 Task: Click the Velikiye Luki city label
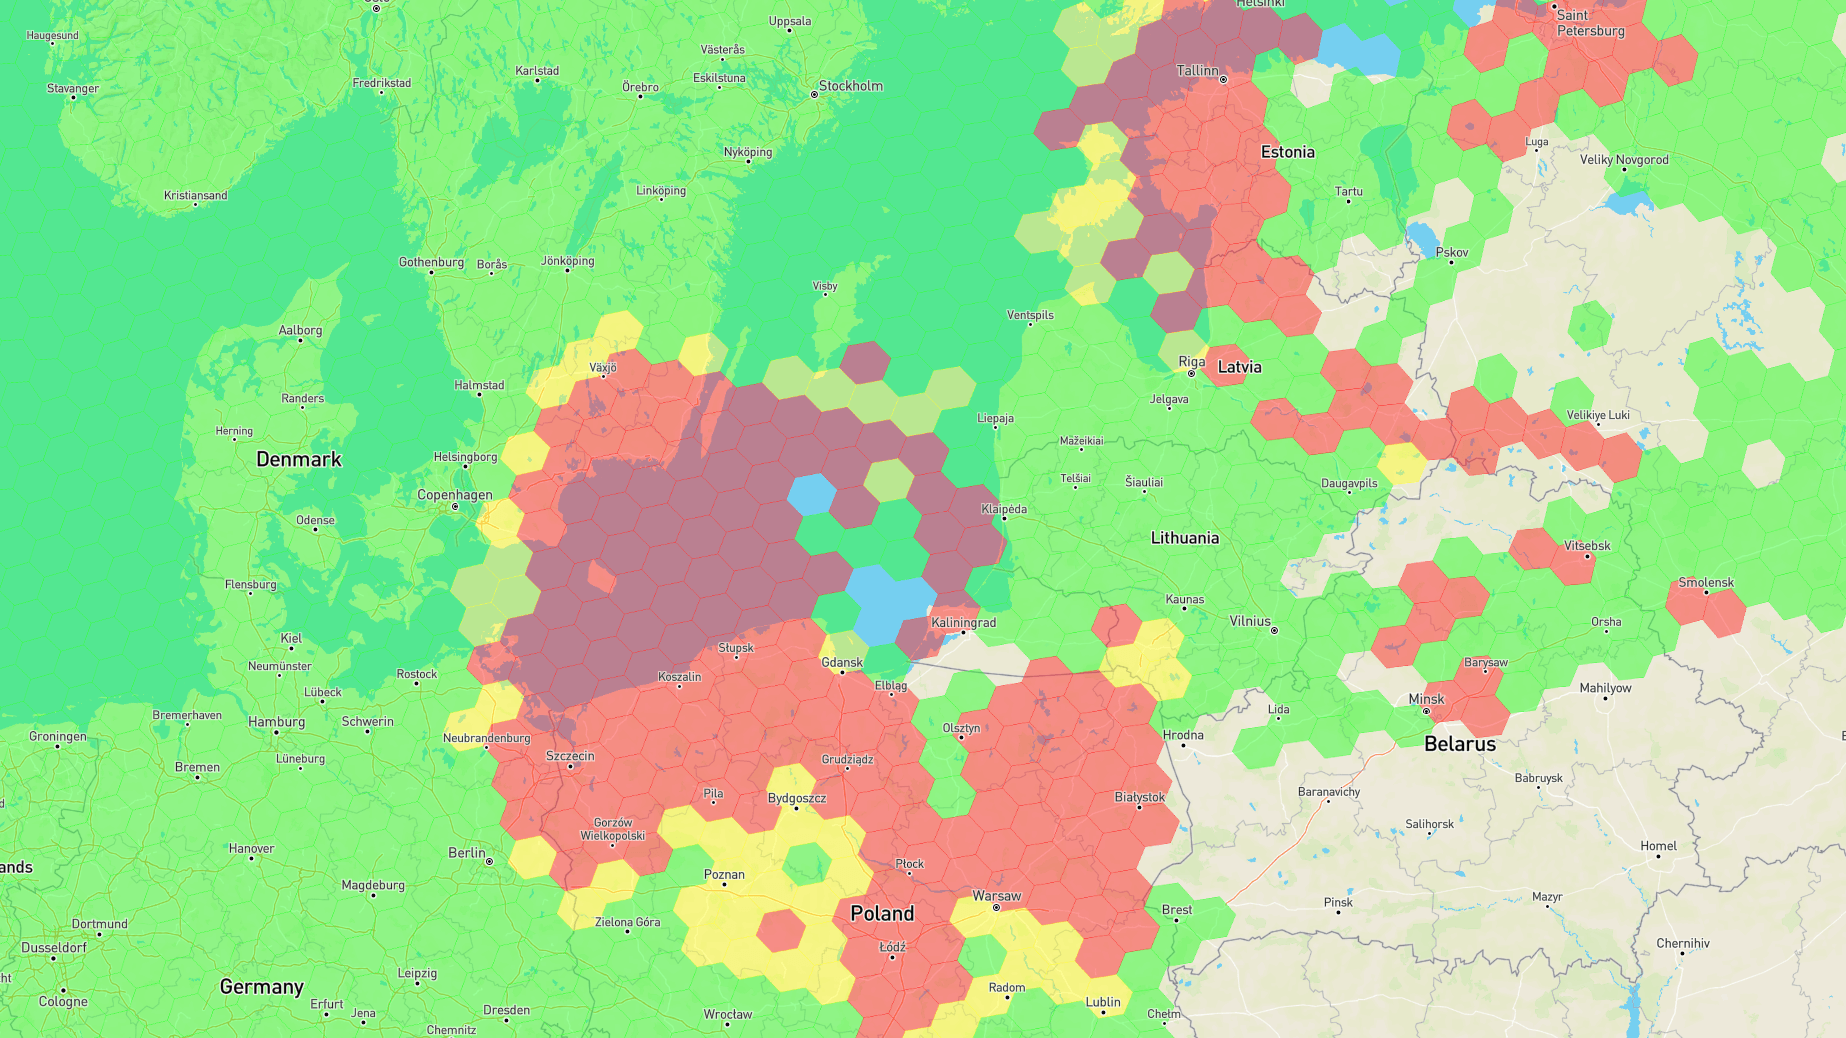coord(1598,415)
